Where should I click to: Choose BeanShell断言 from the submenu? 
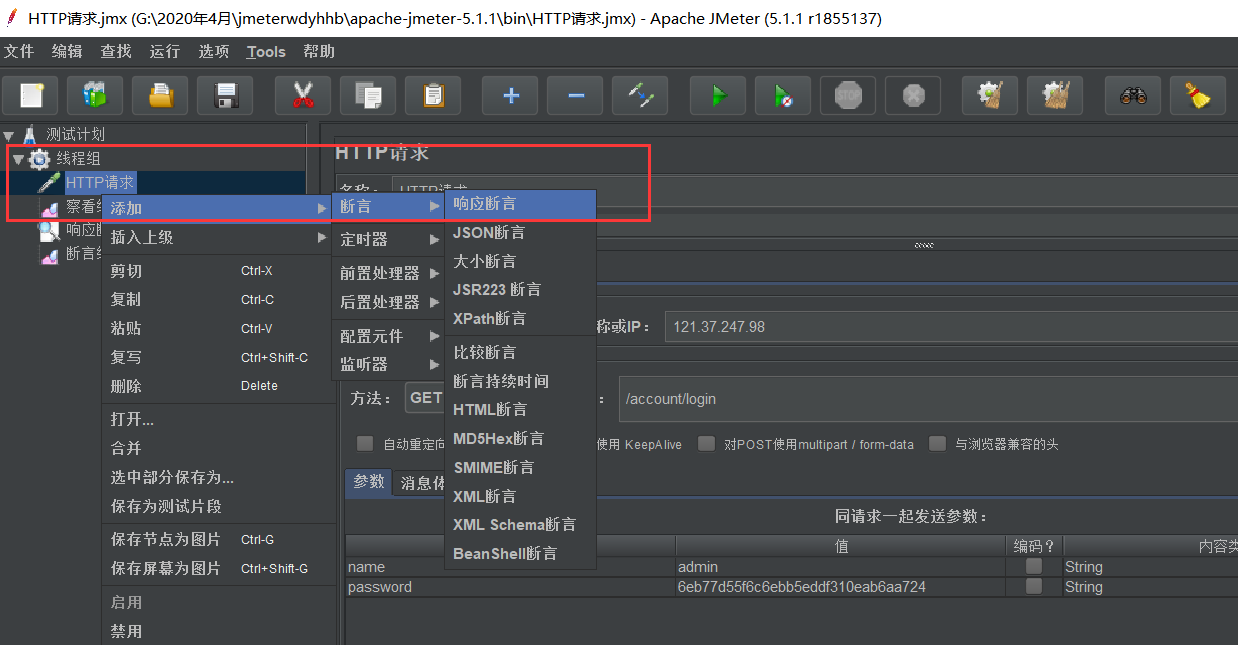520,553
